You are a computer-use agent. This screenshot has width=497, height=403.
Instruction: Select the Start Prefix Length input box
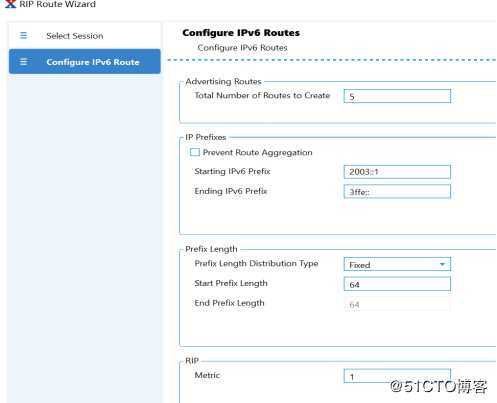pos(397,284)
